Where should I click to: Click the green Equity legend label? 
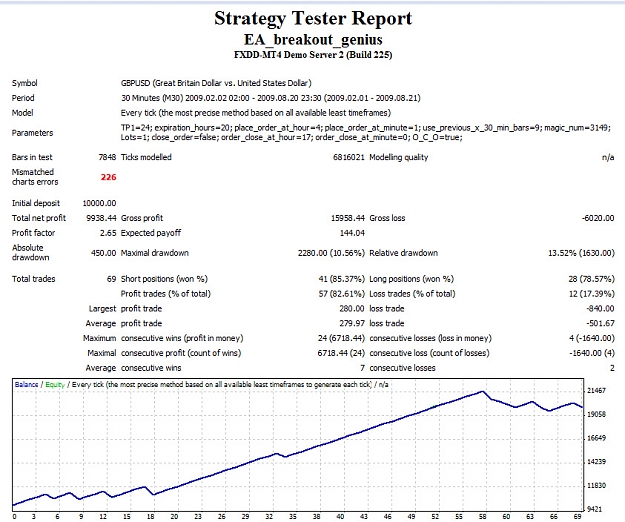55,385
